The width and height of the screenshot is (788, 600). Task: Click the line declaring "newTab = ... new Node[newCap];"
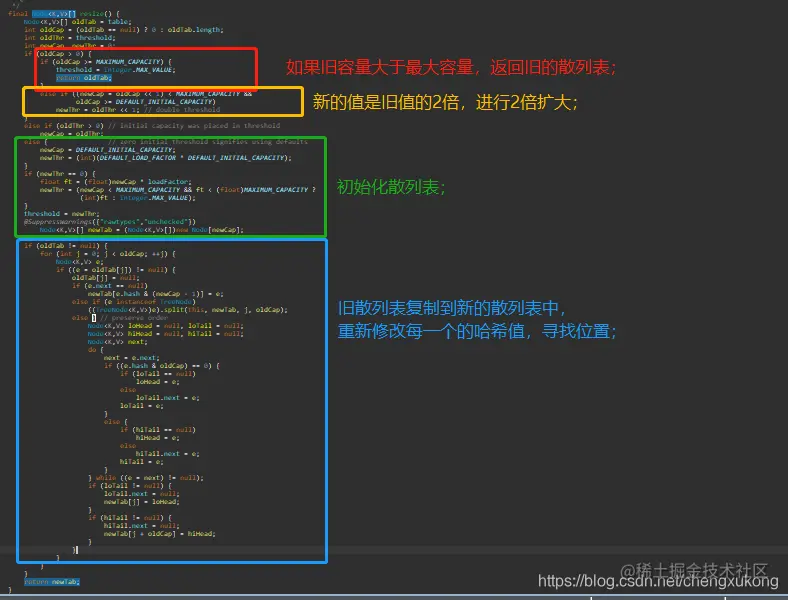[x=142, y=230]
